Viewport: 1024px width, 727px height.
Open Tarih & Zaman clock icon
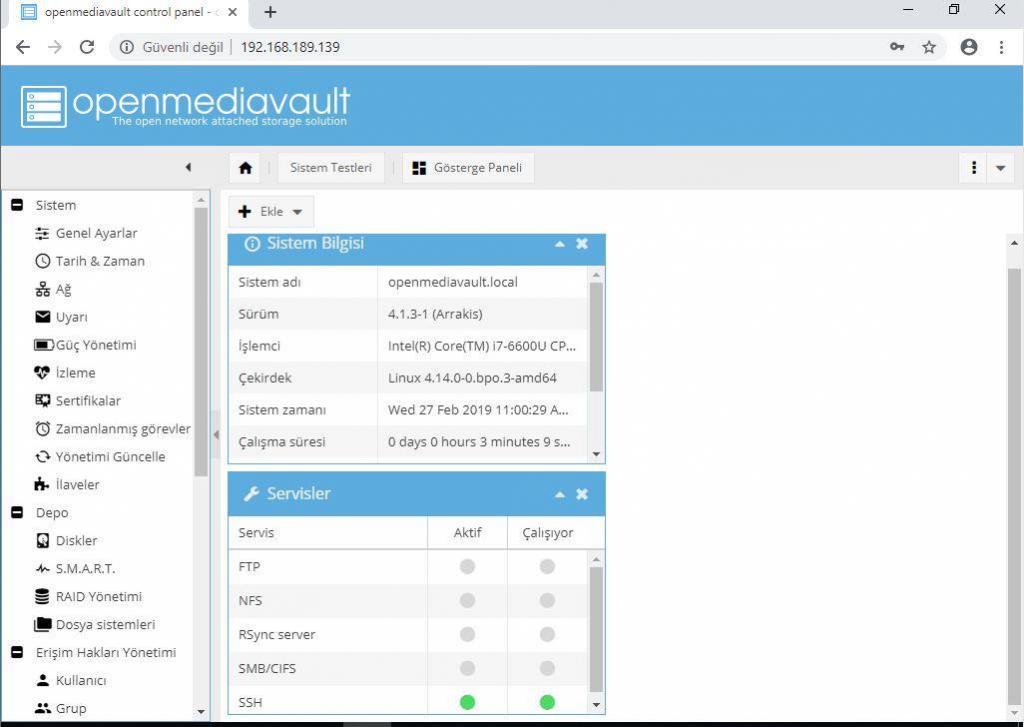pyautogui.click(x=42, y=261)
